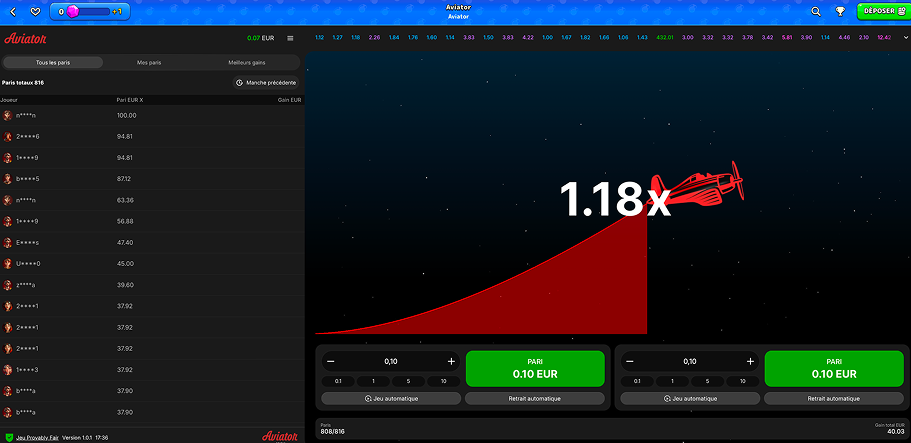Enable Jeu automatique on left panel

pyautogui.click(x=392, y=398)
